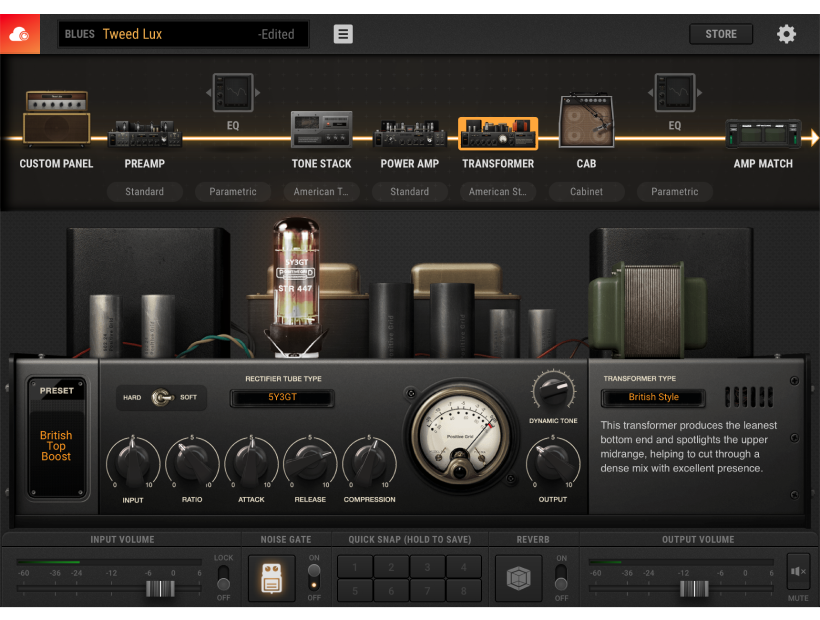Viewport: 820px width, 620px height.
Task: Select the Amp Match module
Action: click(x=763, y=134)
